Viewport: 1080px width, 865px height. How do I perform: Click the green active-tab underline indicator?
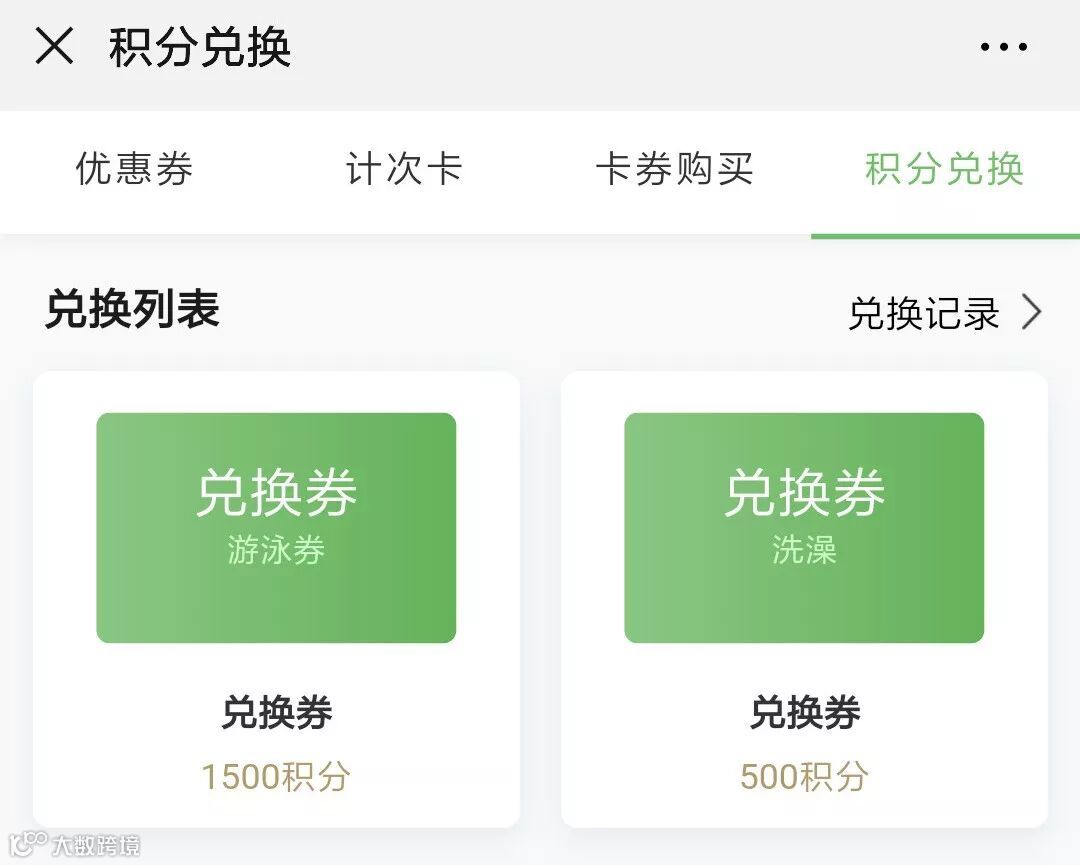[x=945, y=236]
